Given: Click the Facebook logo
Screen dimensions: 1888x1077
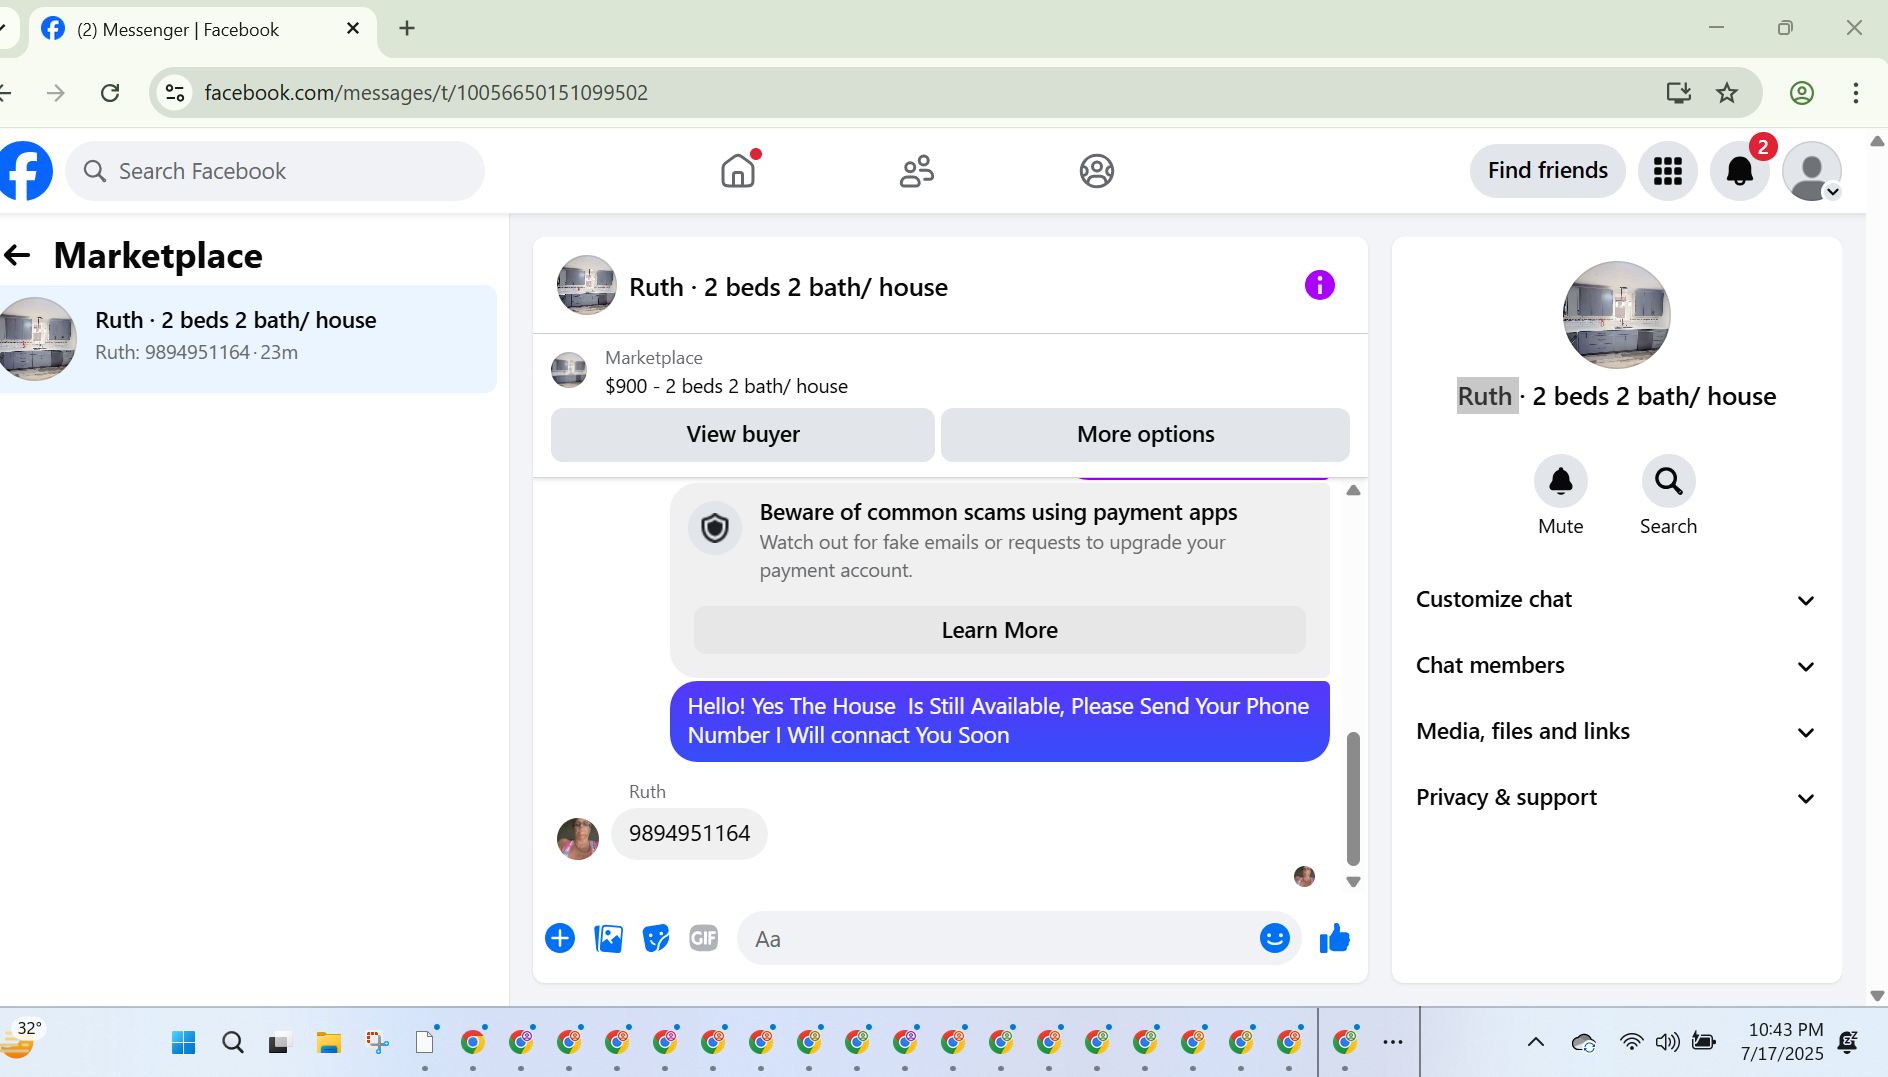Looking at the screenshot, I should pyautogui.click(x=24, y=171).
